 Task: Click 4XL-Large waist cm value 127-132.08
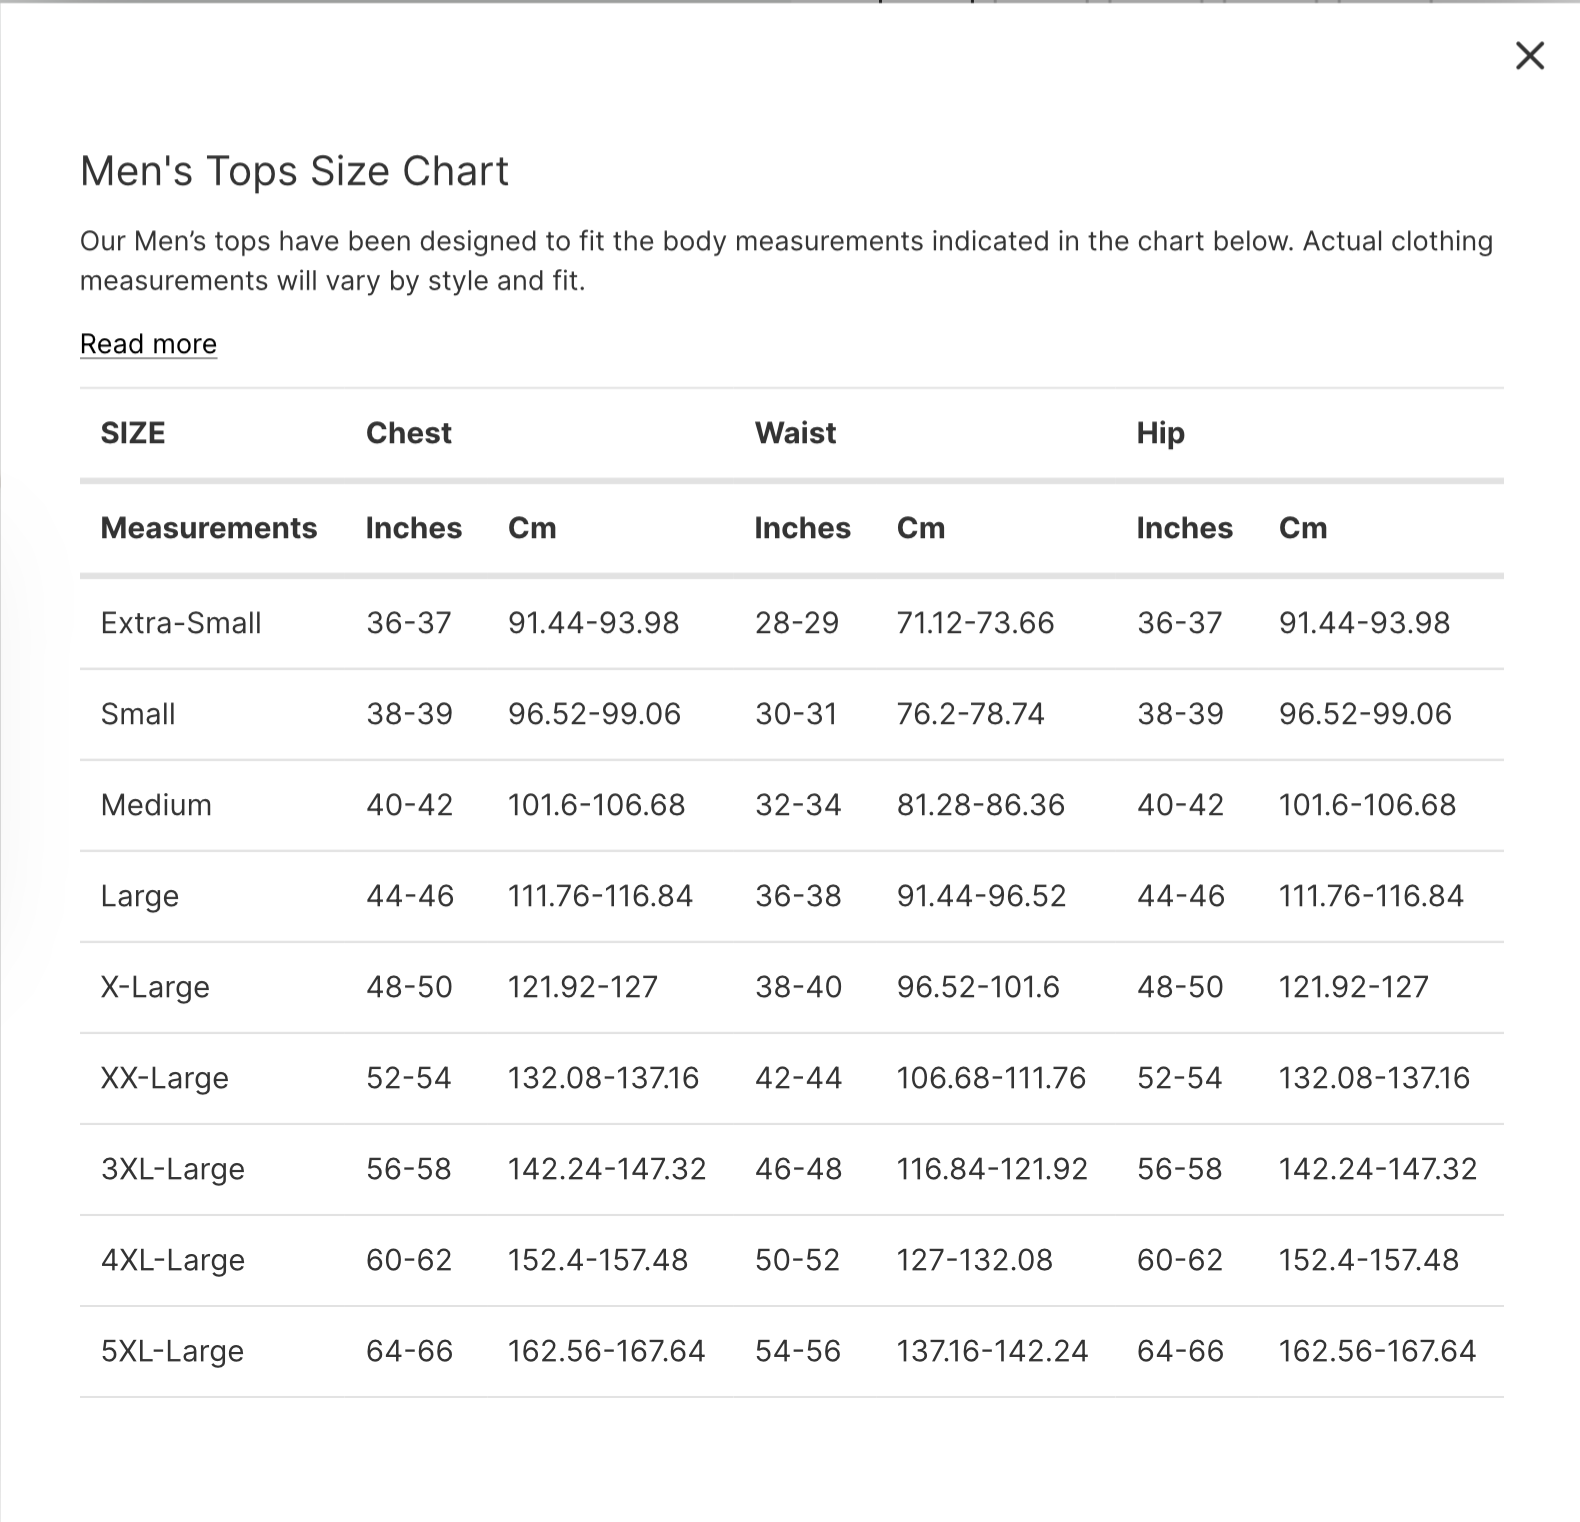(x=974, y=1260)
